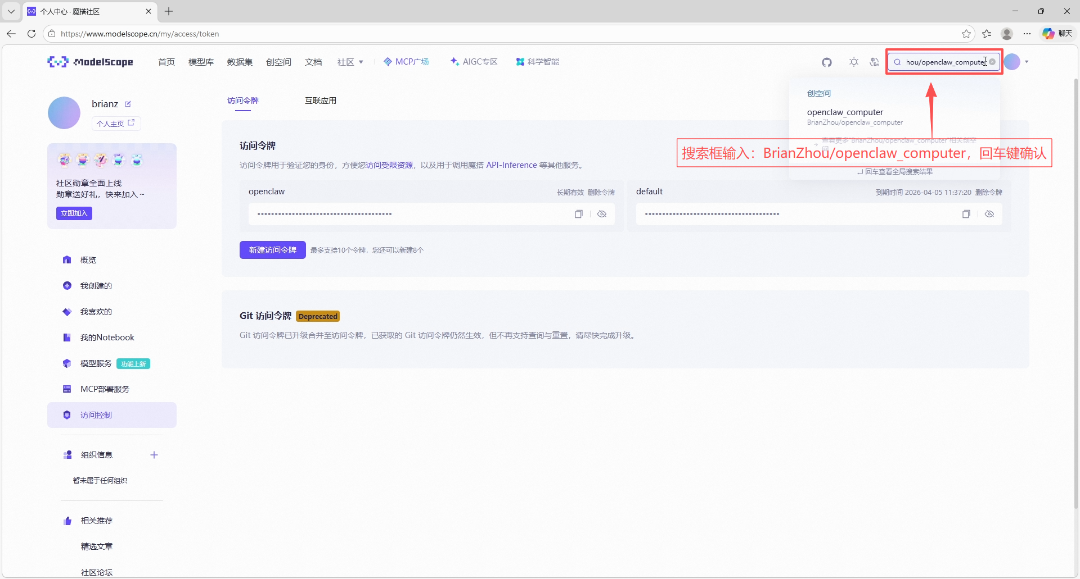Open 数据集 in the navigation bar
This screenshot has height=579, width=1080.
(239, 62)
